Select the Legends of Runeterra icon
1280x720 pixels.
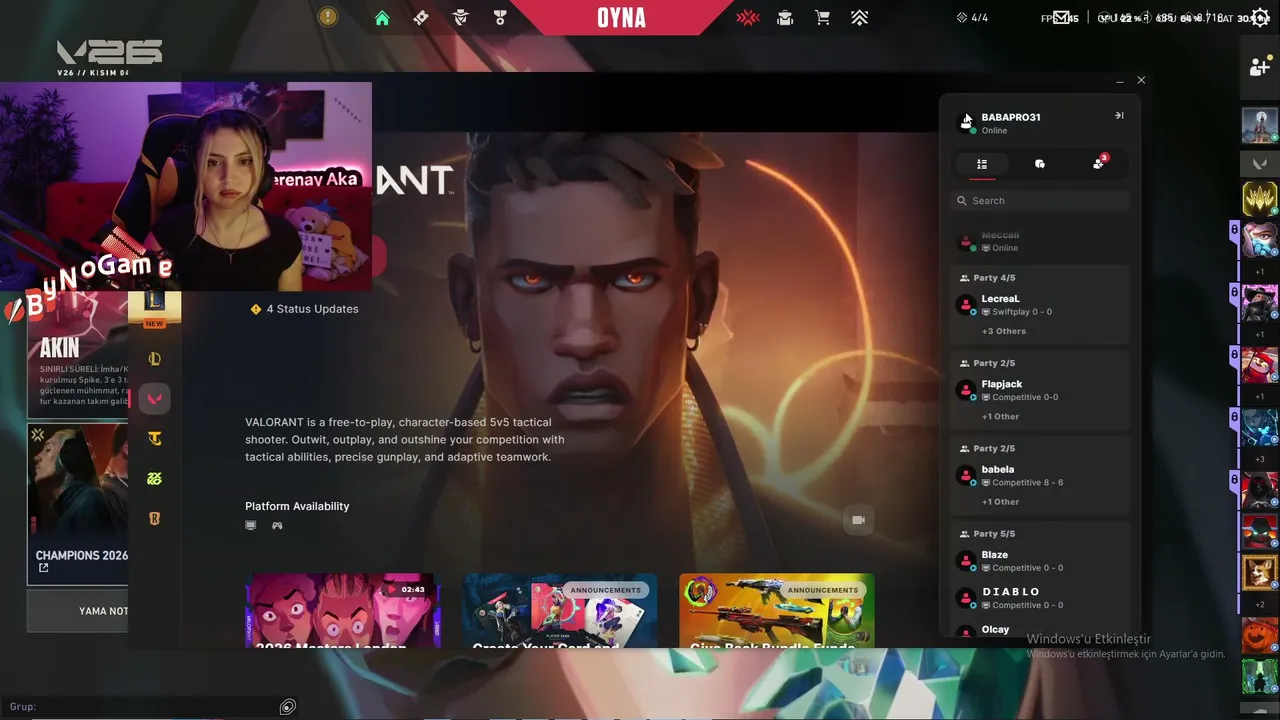(154, 518)
